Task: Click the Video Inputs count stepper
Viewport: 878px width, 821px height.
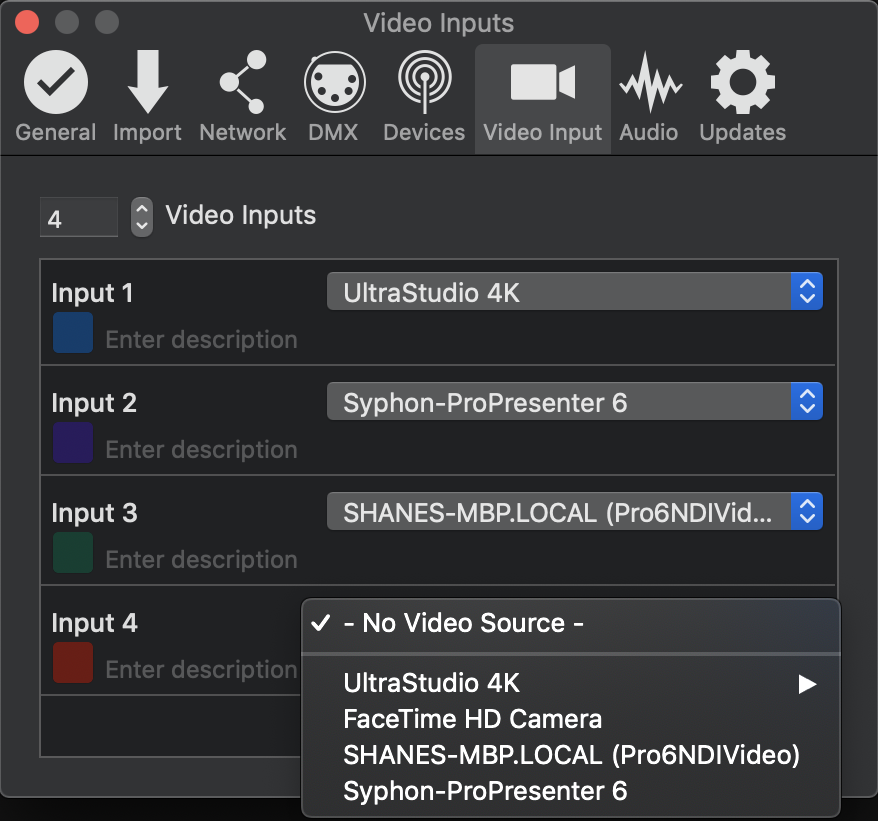Action: click(142, 217)
